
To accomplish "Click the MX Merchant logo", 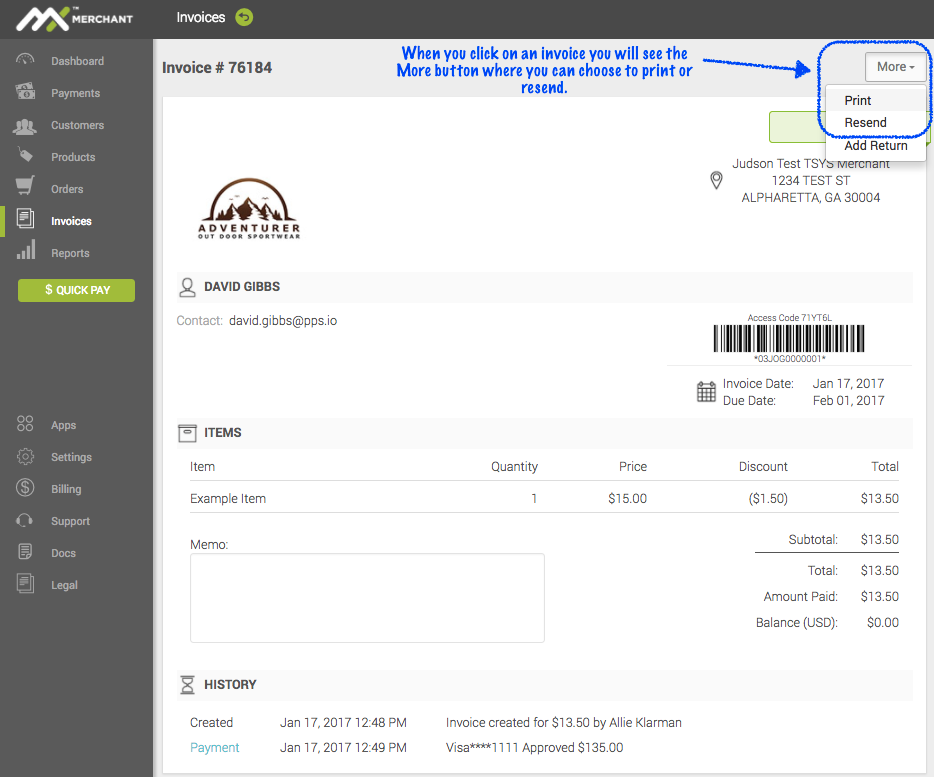I will pyautogui.click(x=75, y=18).
